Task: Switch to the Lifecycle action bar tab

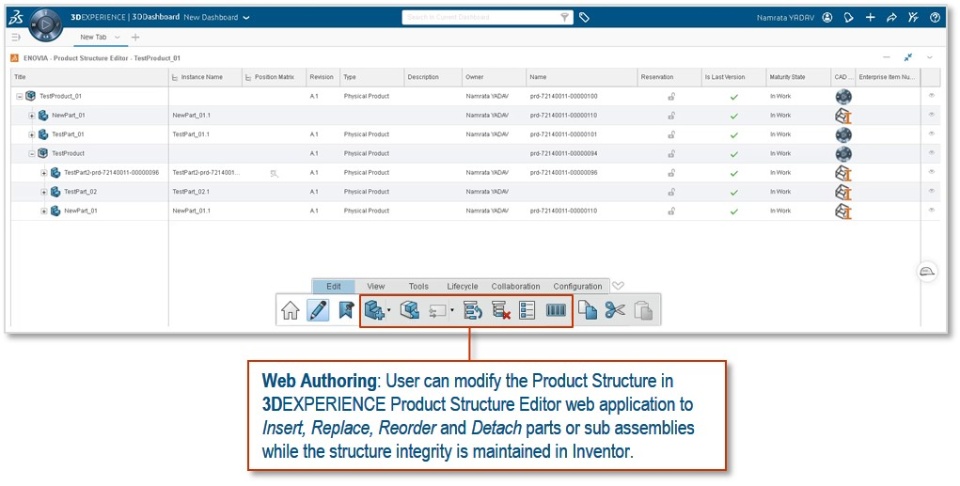Action: click(x=462, y=286)
